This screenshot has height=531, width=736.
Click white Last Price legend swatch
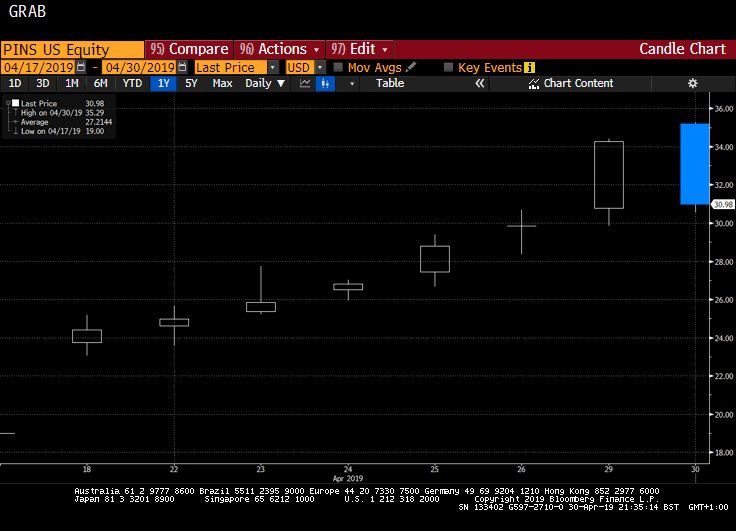tap(15, 103)
